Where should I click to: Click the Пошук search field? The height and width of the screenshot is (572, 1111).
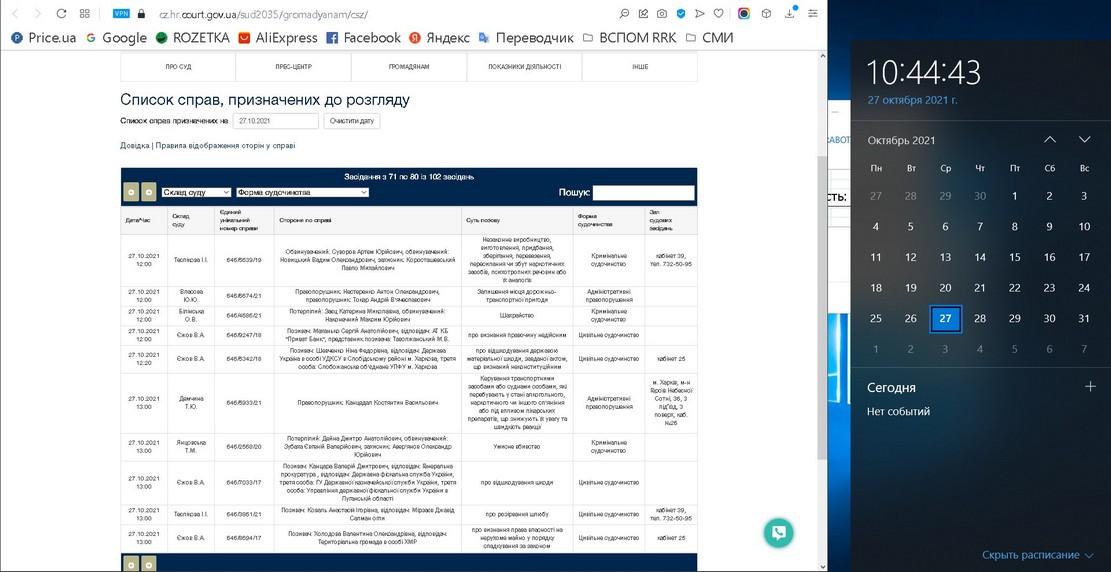pyautogui.click(x=643, y=192)
